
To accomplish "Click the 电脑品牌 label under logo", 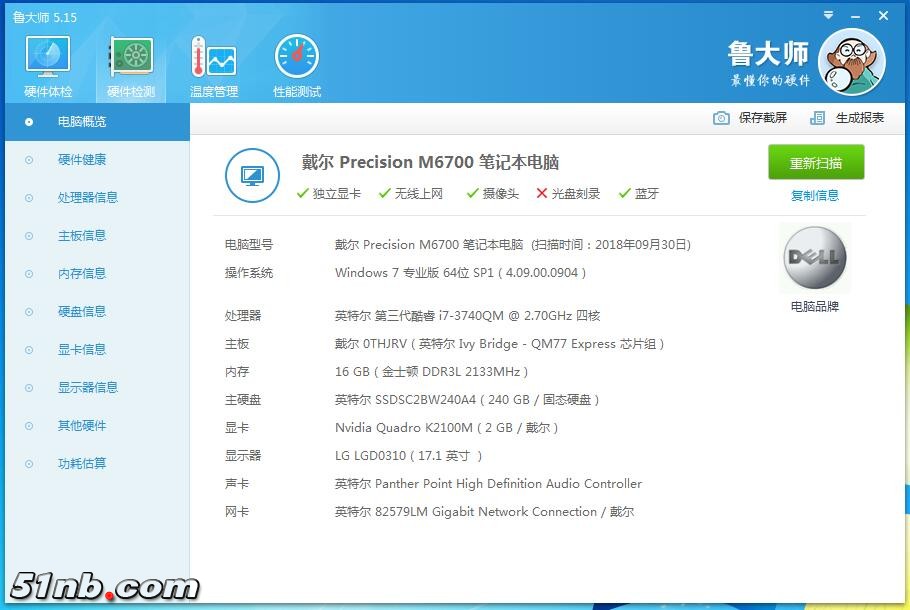I will click(x=815, y=306).
